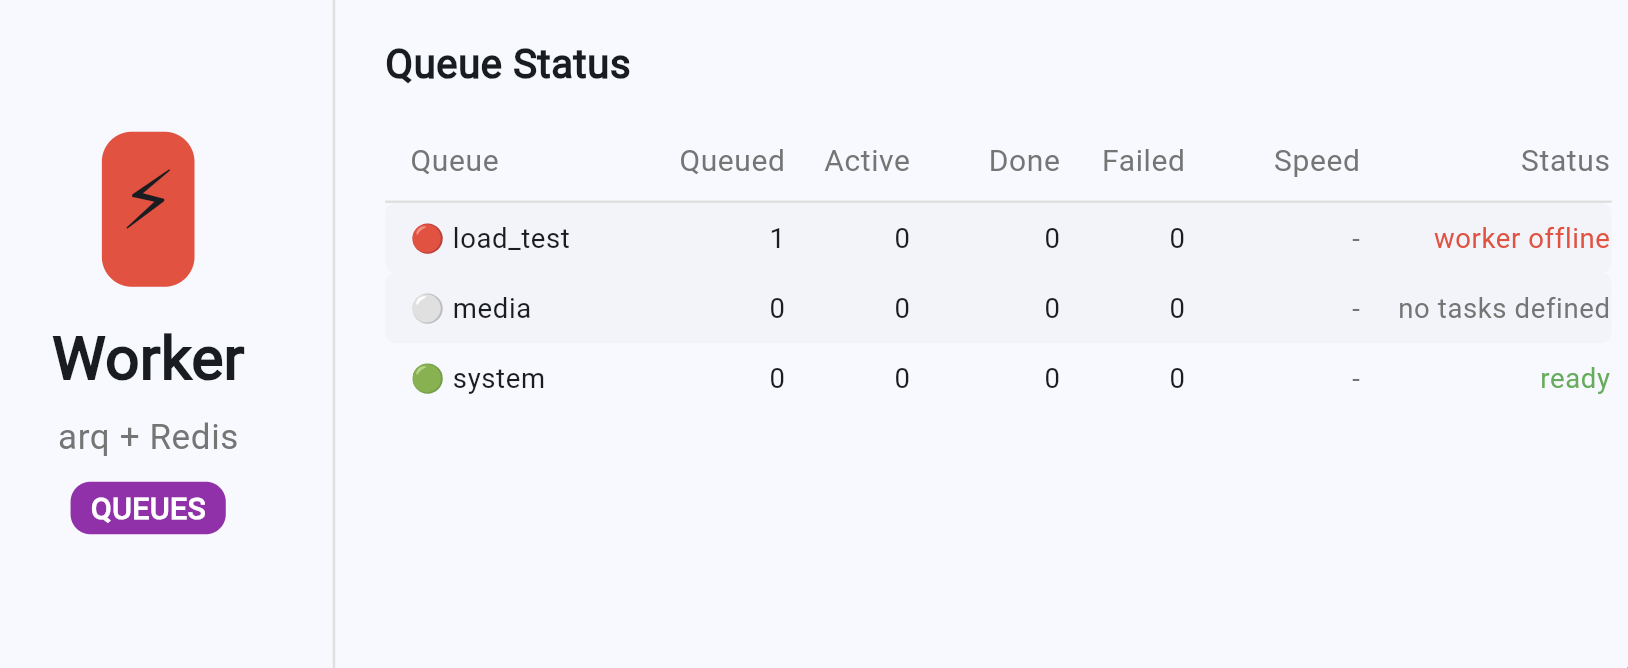The height and width of the screenshot is (668, 1628).
Task: Click the Queued column header
Action: pyautogui.click(x=732, y=161)
